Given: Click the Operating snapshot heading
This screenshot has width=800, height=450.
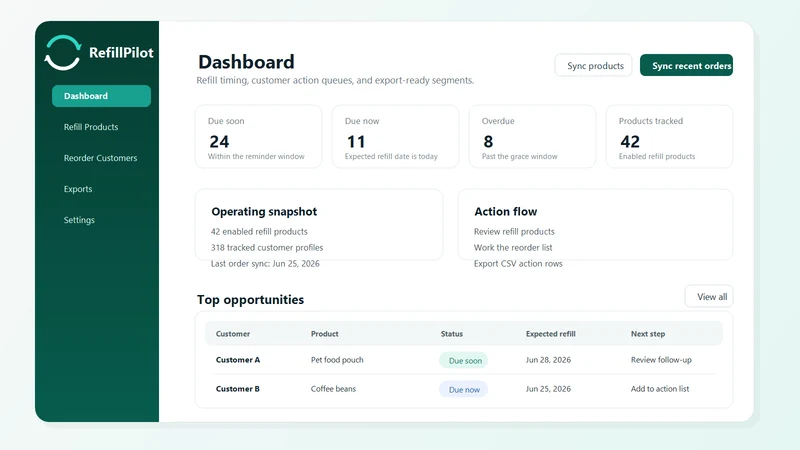Looking at the screenshot, I should [264, 212].
